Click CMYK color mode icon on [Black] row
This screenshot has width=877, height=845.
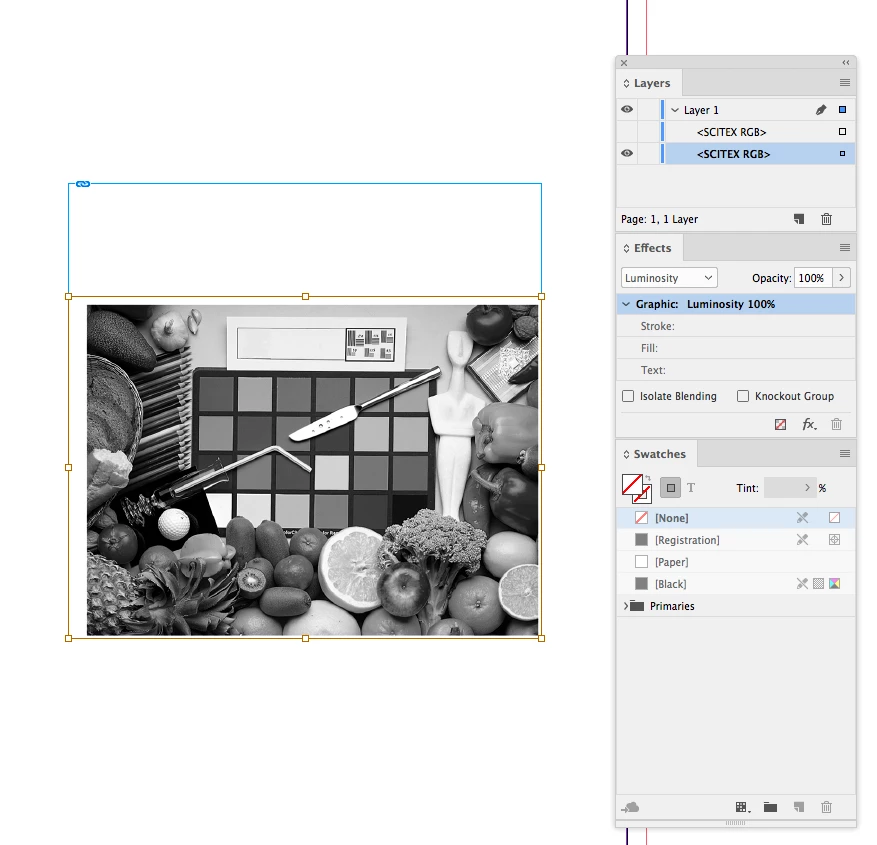[834, 584]
